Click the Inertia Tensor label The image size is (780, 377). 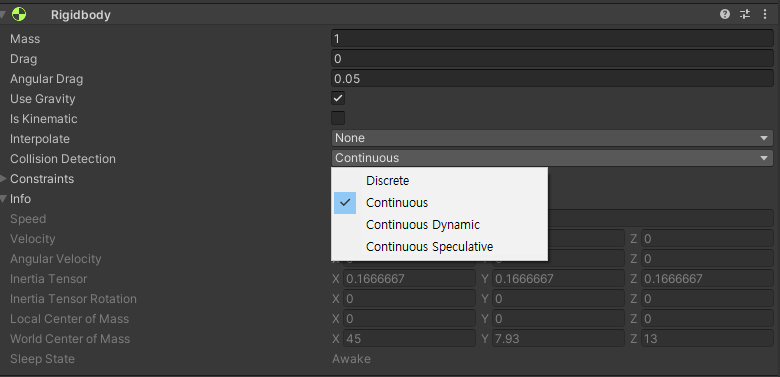pos(48,279)
